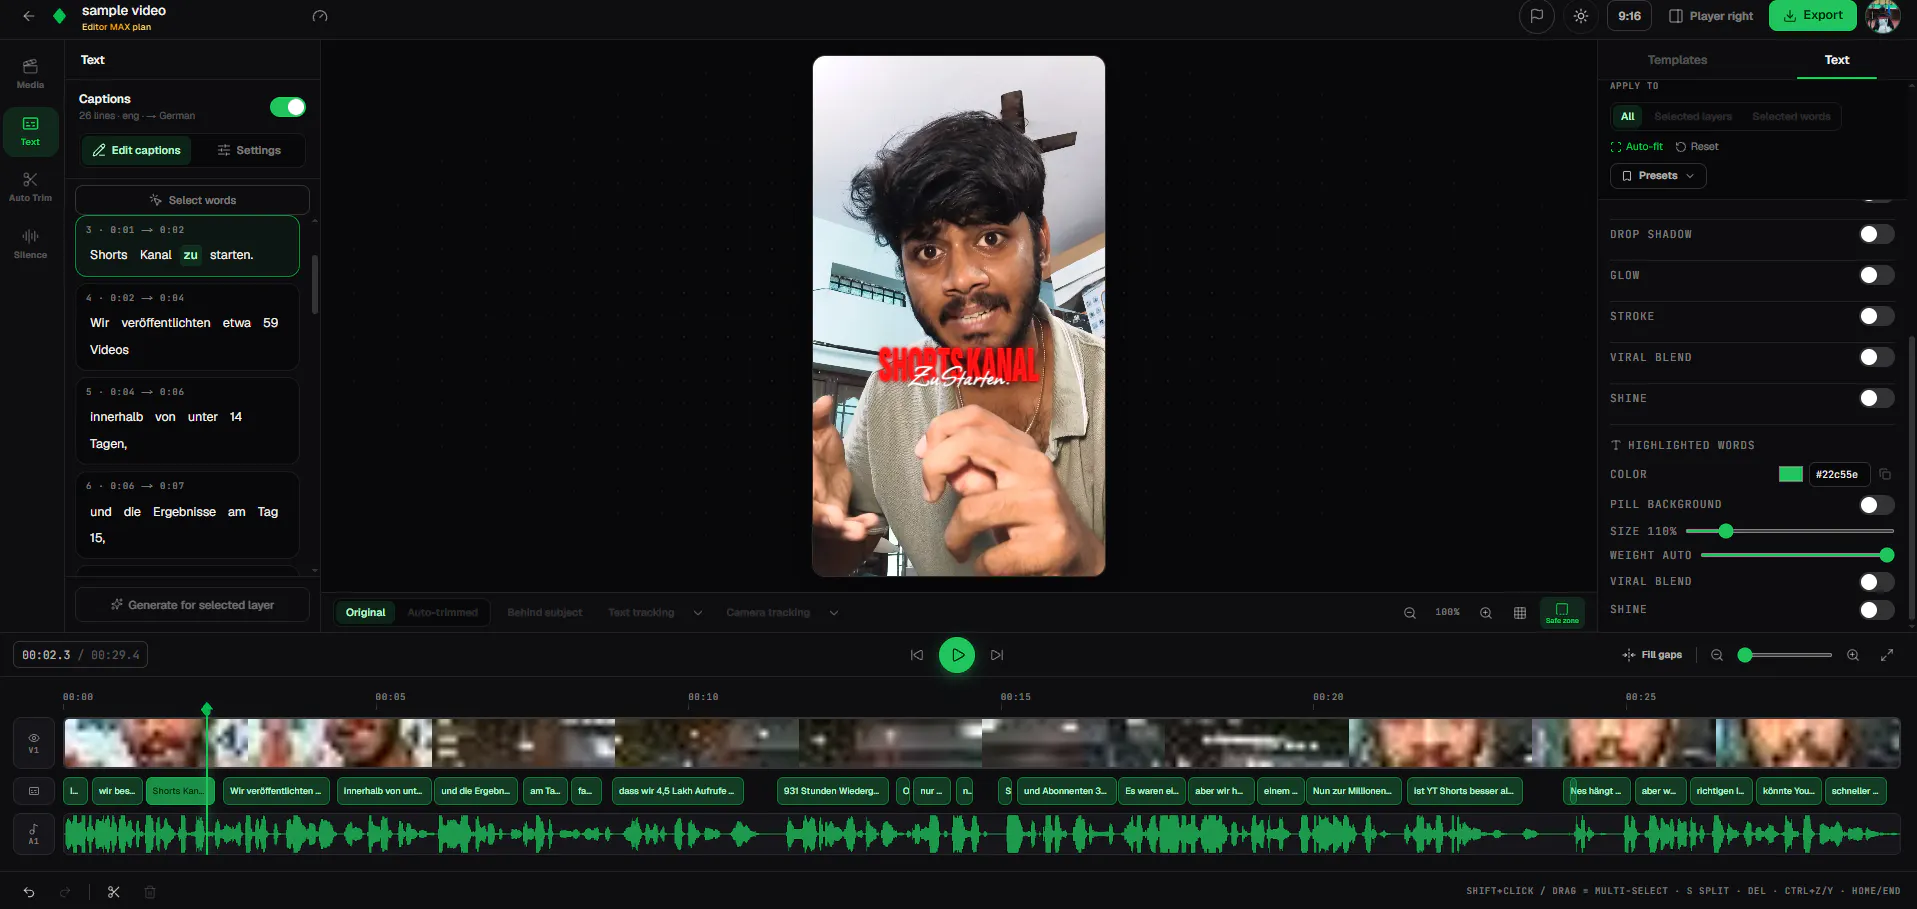The image size is (1917, 909).
Task: Zoom out the timeline magnifier
Action: click(1717, 655)
